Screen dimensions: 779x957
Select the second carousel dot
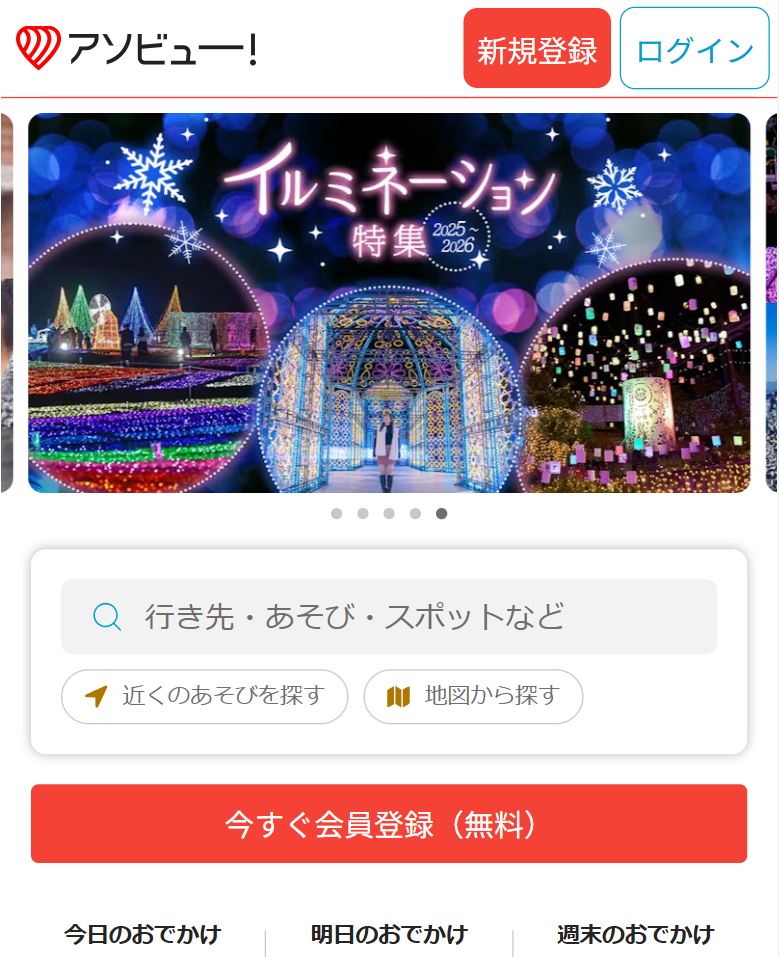363,514
